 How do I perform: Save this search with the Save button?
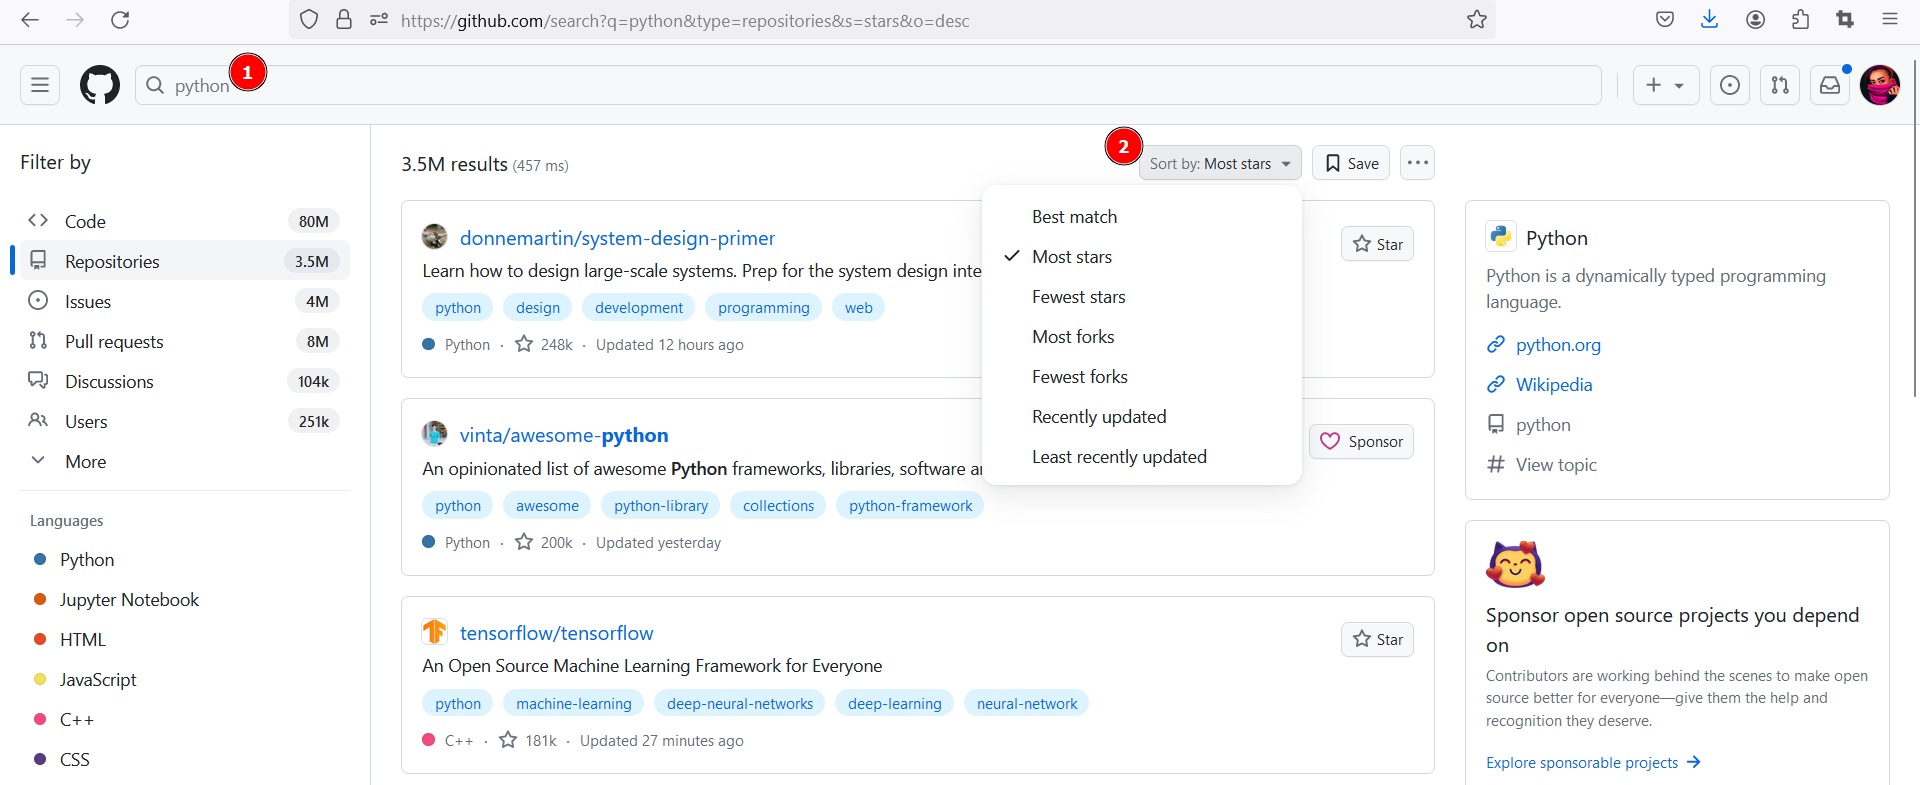[1351, 163]
